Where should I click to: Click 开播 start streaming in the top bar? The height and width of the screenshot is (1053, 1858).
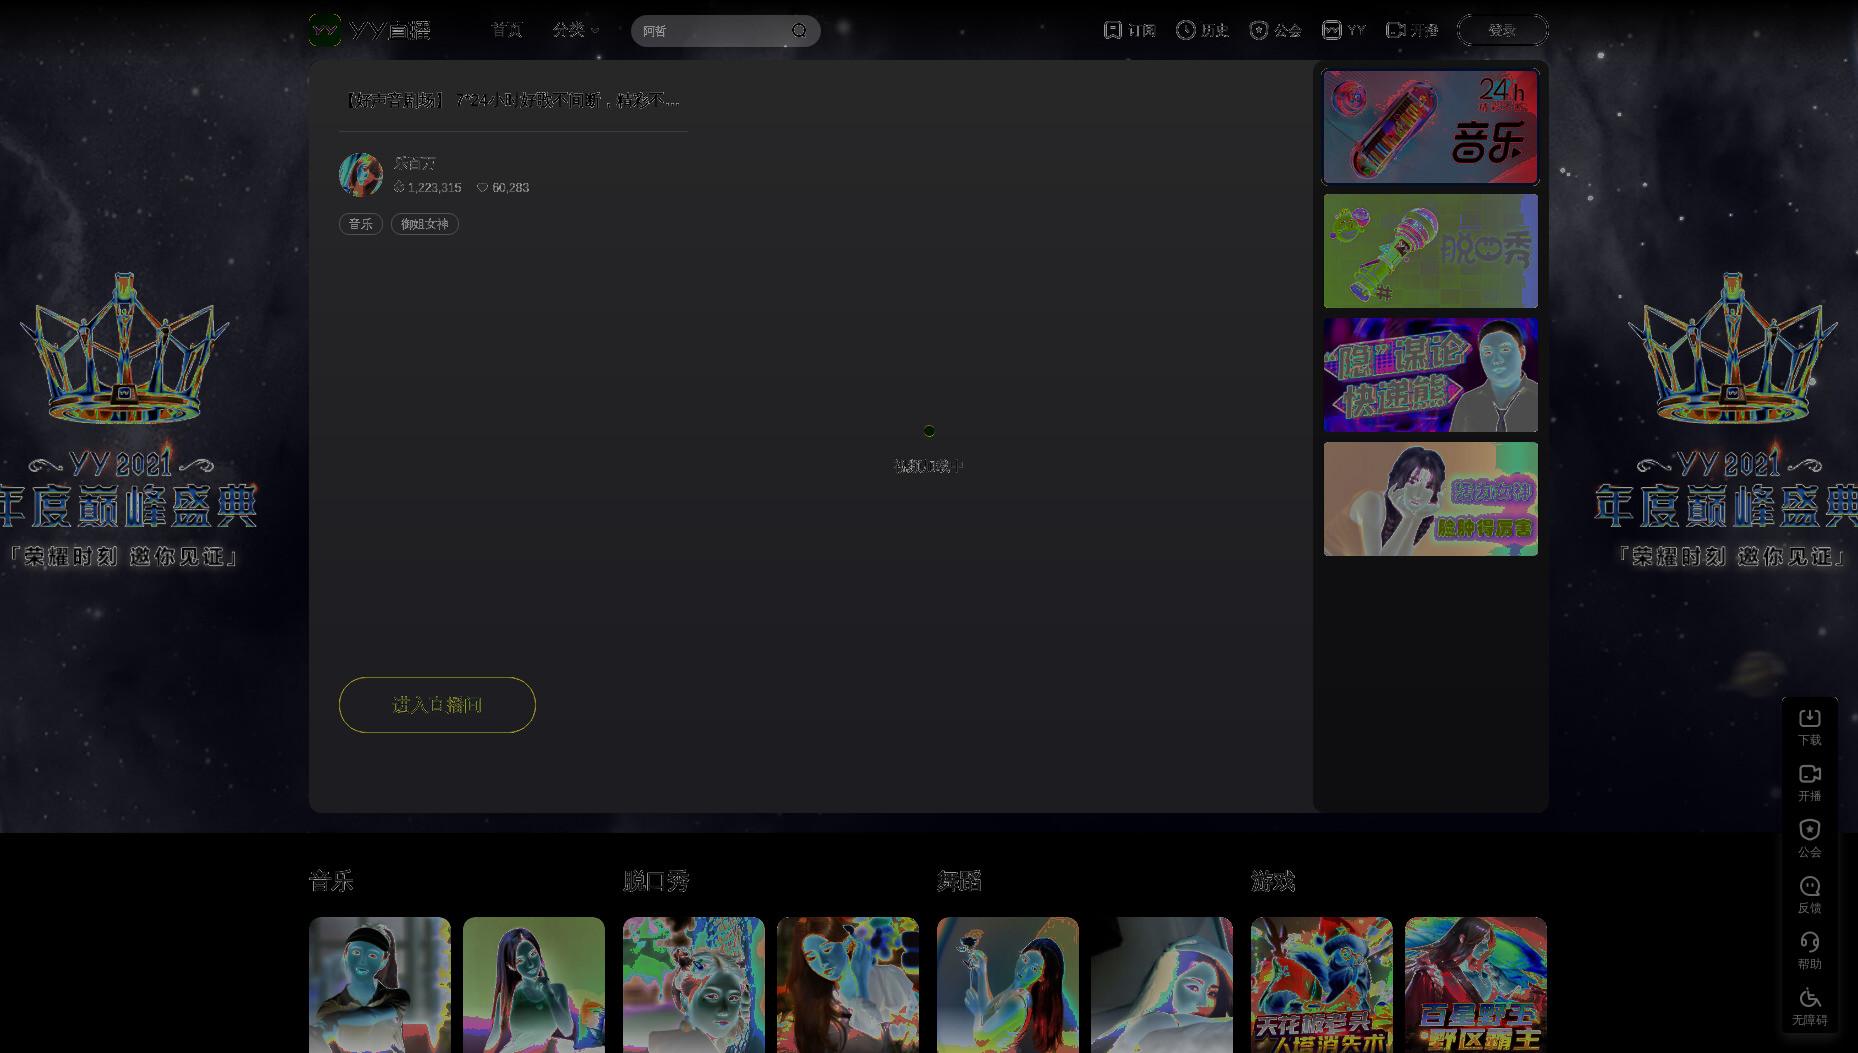point(1412,30)
